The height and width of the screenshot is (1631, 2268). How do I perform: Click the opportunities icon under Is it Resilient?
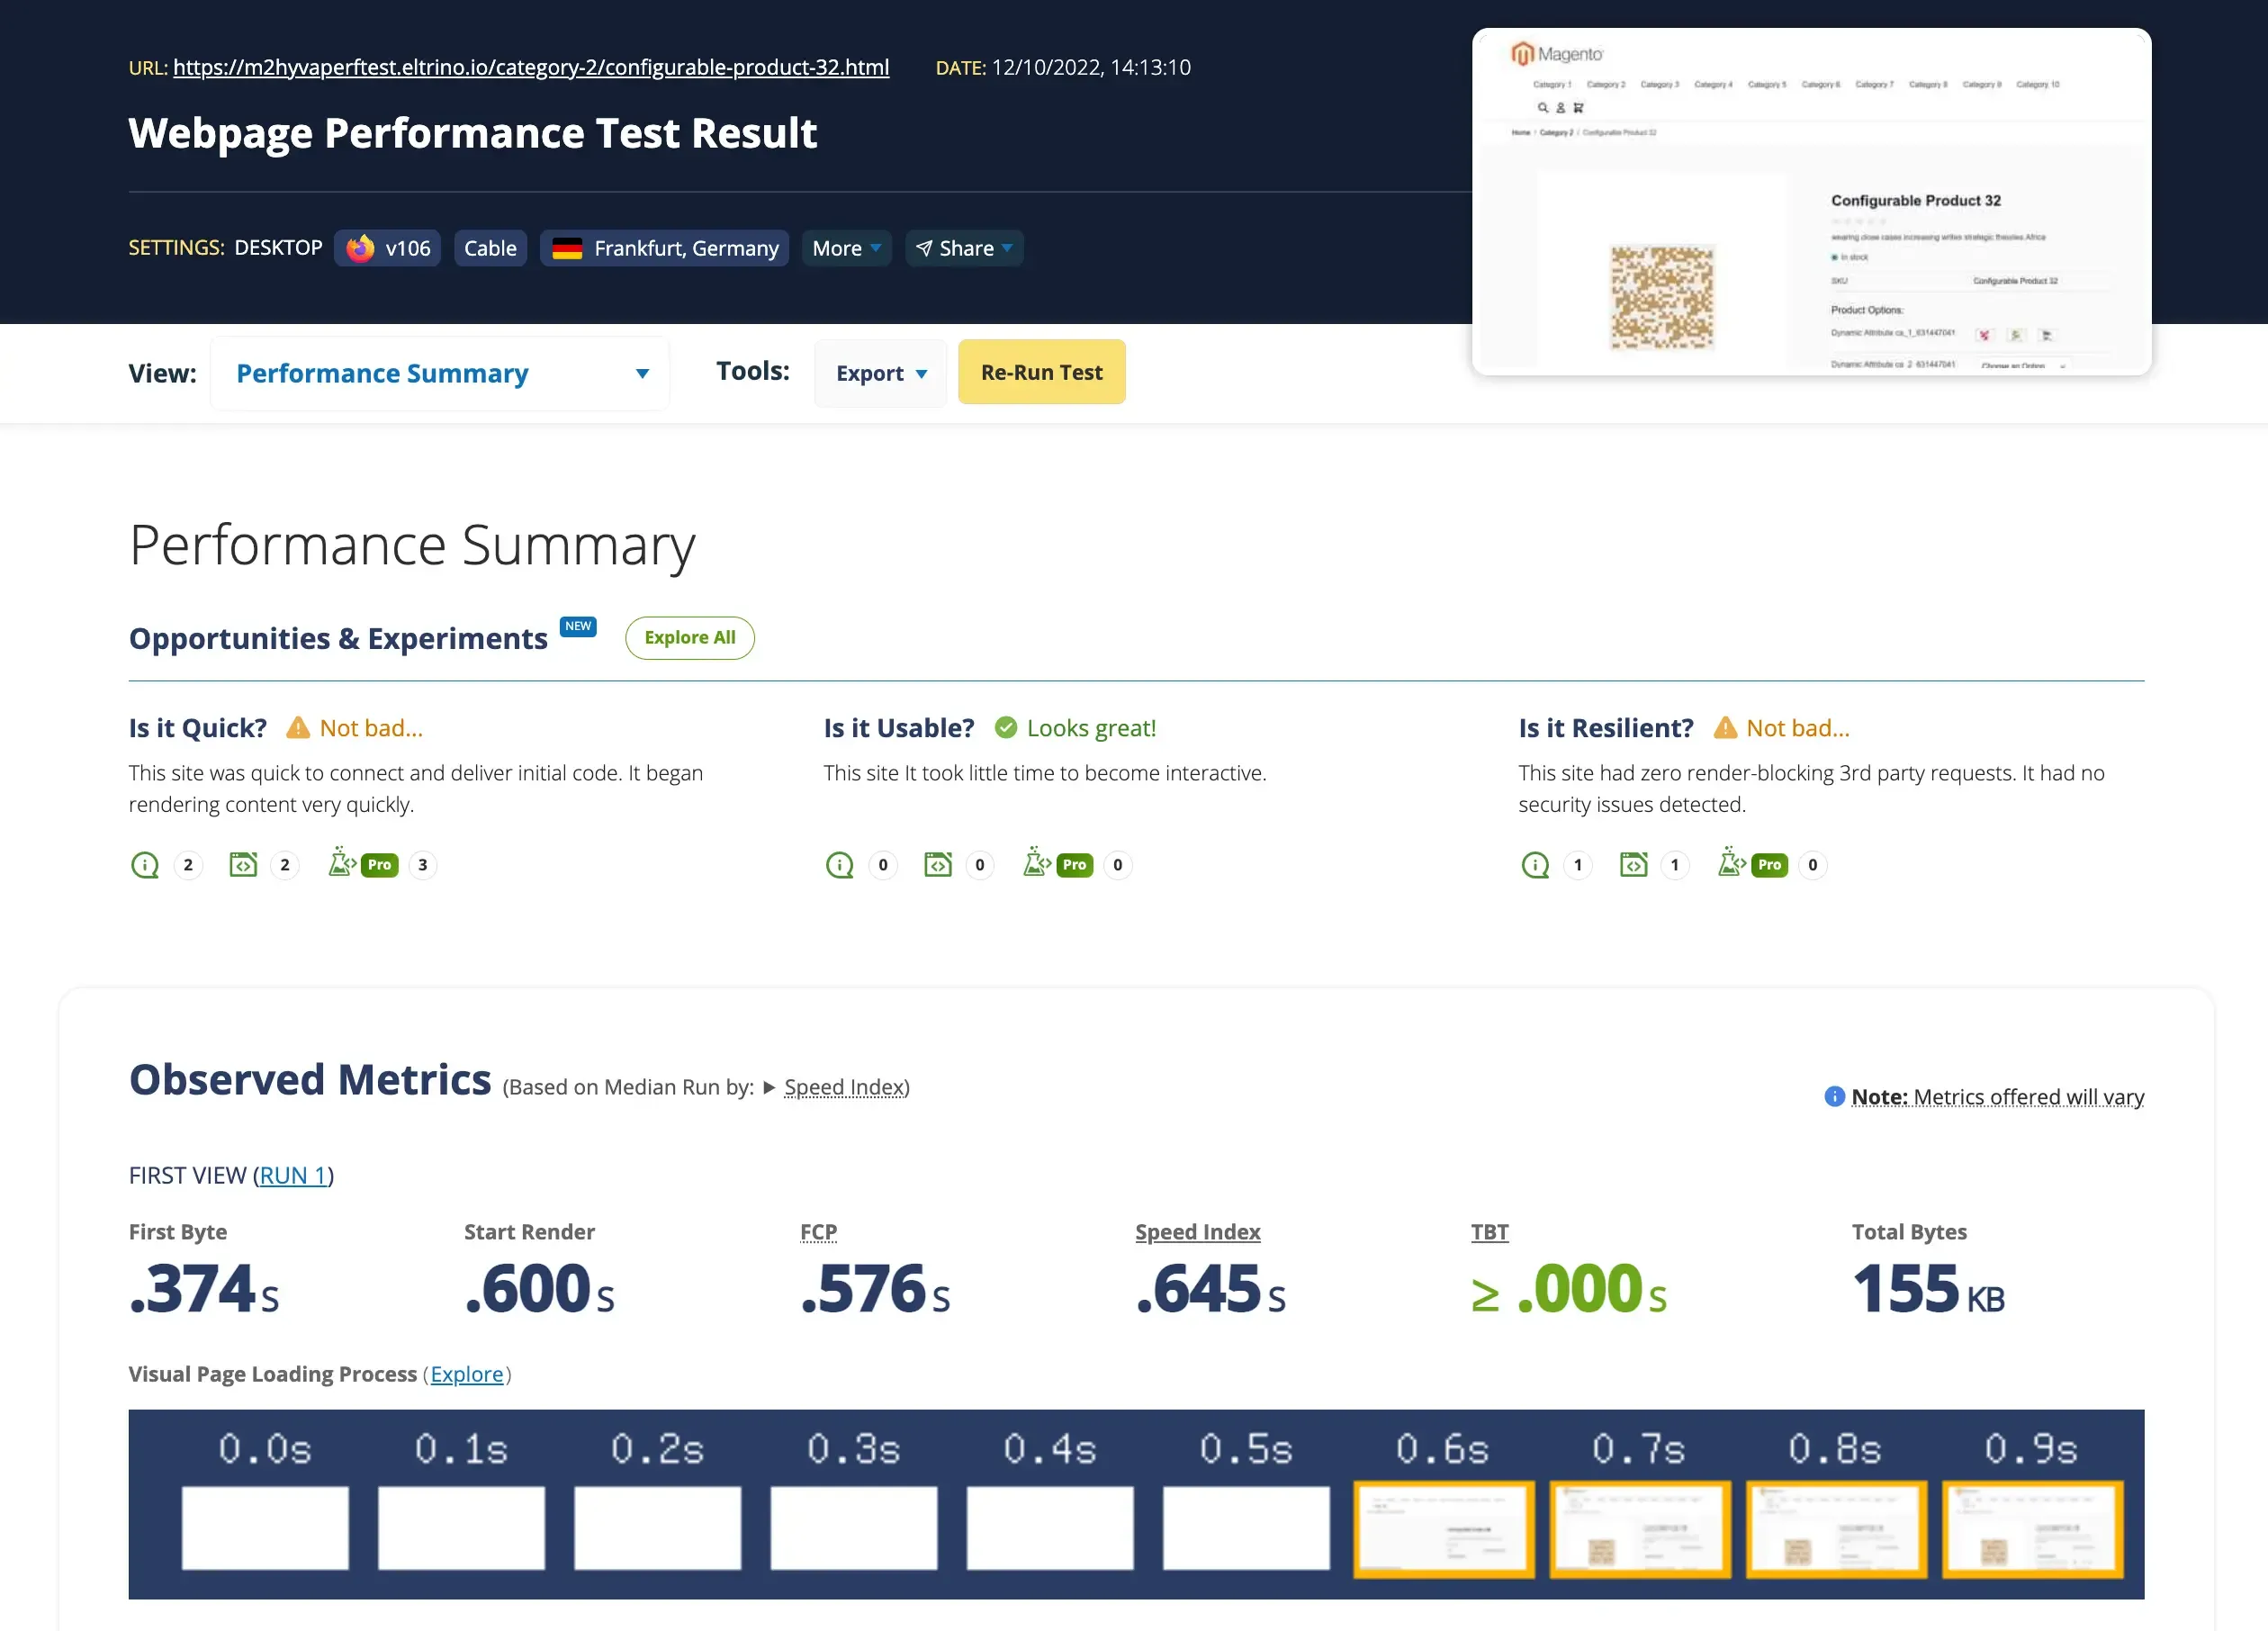[x=1534, y=865]
